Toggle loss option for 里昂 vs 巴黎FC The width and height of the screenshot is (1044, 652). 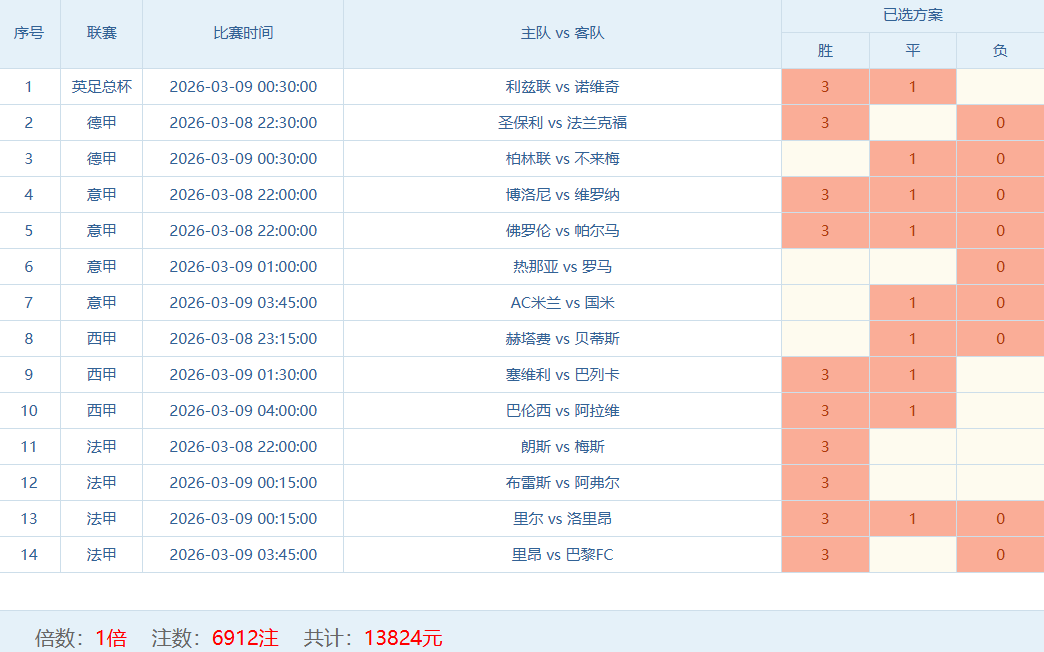click(x=1000, y=555)
